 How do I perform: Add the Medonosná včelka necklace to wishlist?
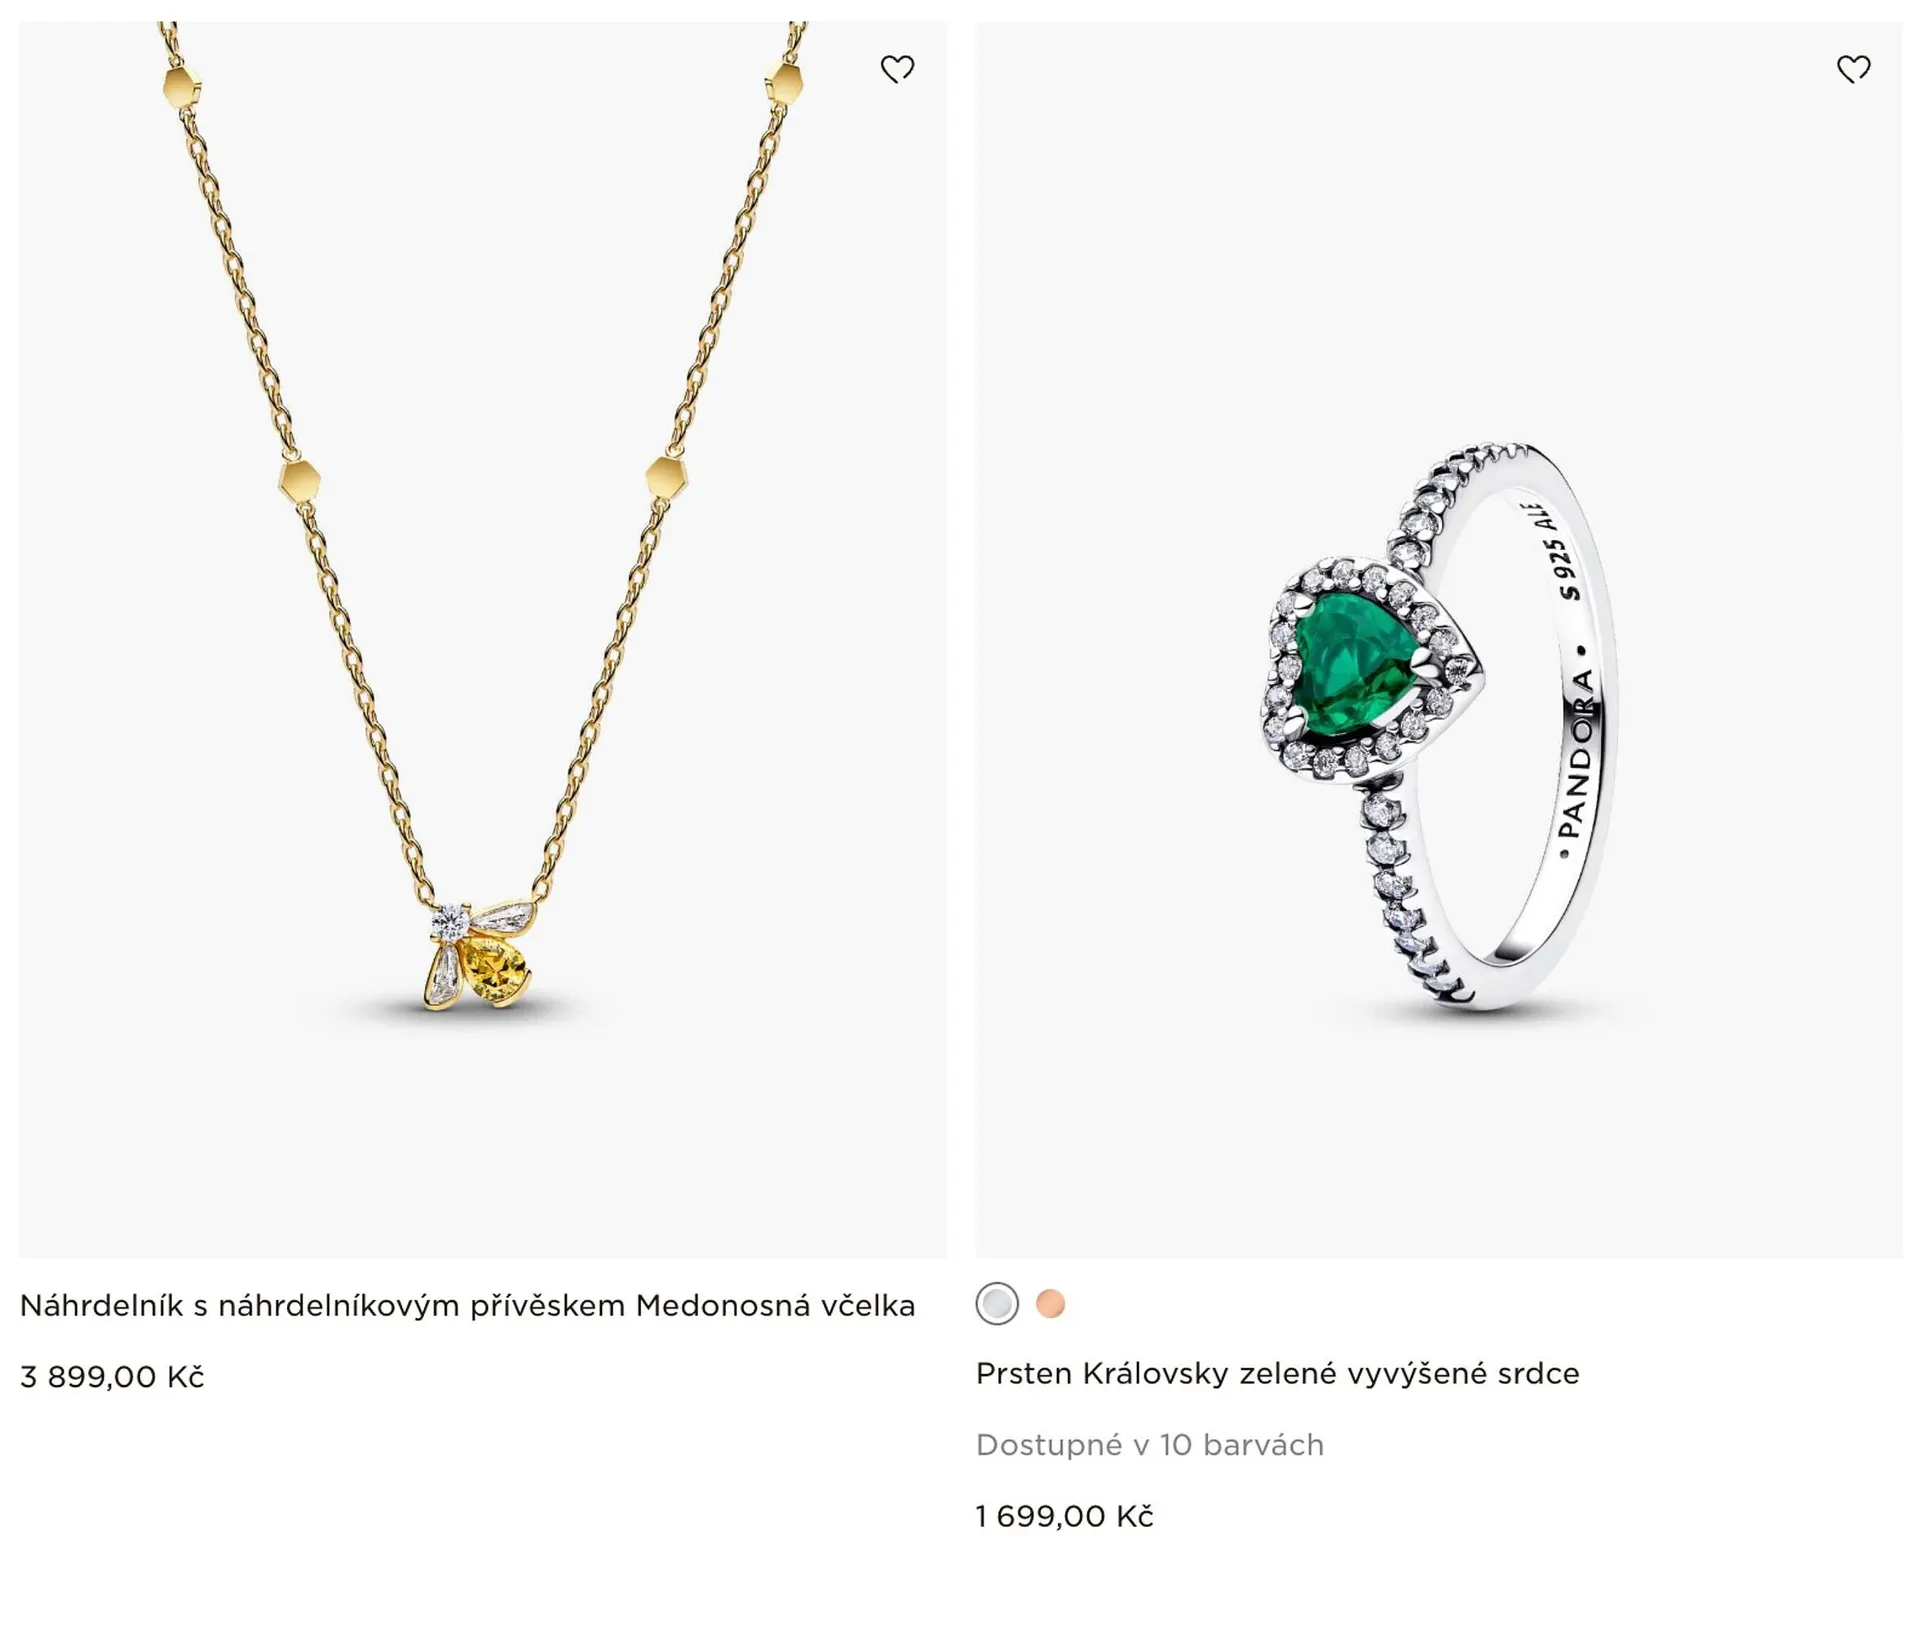[897, 69]
